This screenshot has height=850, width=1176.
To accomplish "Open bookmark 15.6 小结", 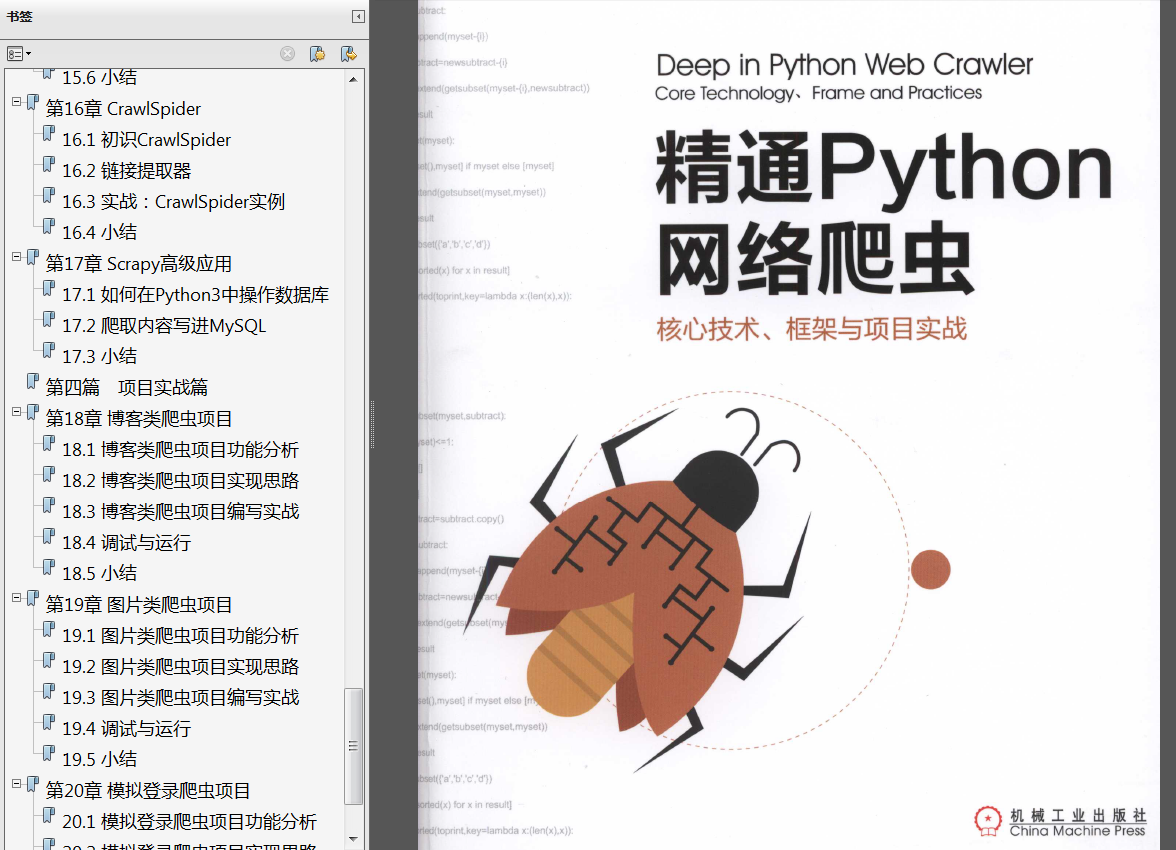I will click(x=99, y=77).
